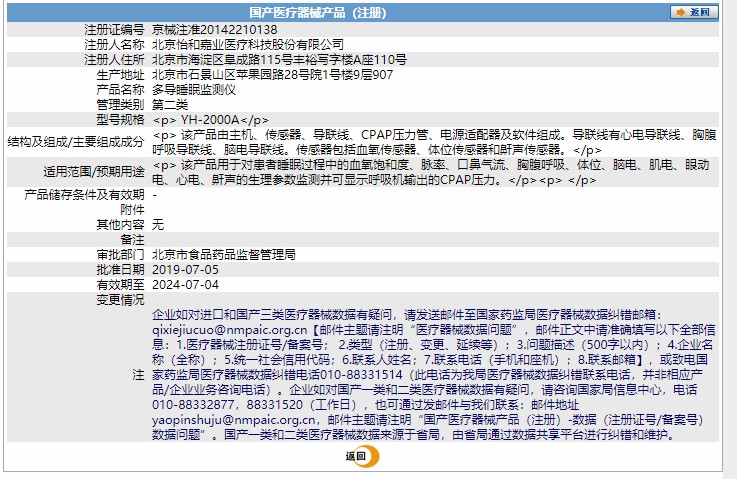Click the 批准日期 field label

pyautogui.click(x=120, y=270)
